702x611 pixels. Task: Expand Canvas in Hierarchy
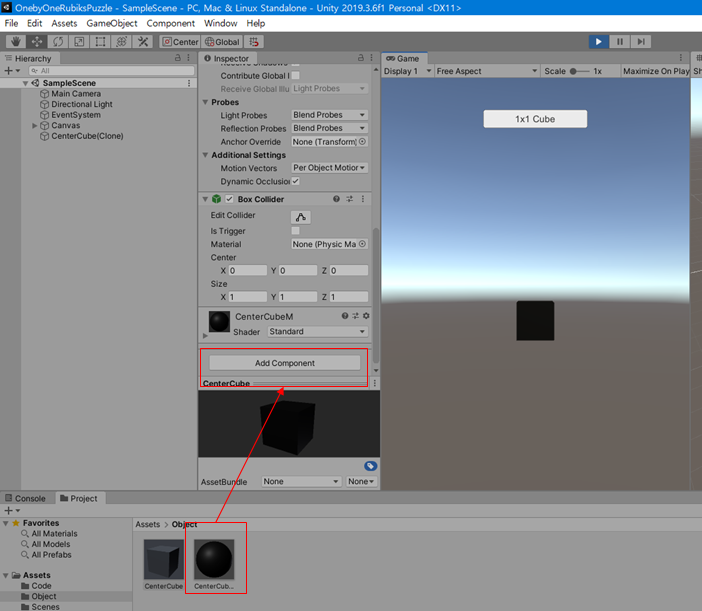(x=34, y=125)
